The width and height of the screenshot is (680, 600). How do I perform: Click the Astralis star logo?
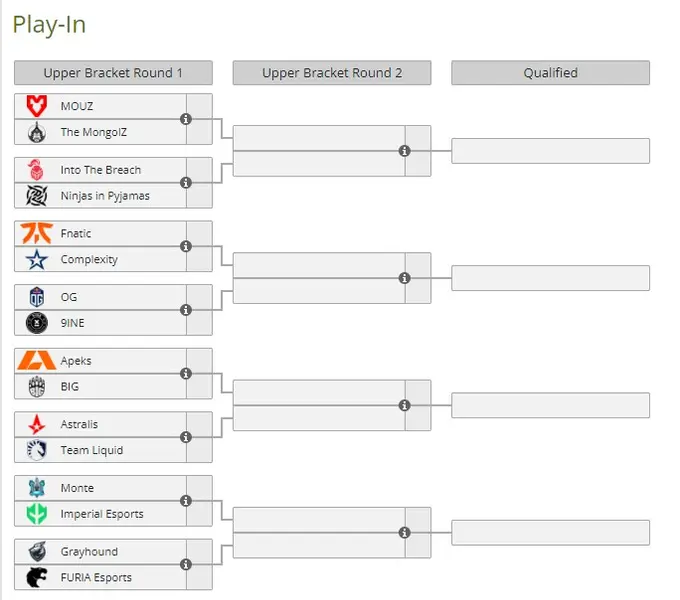(x=37, y=424)
